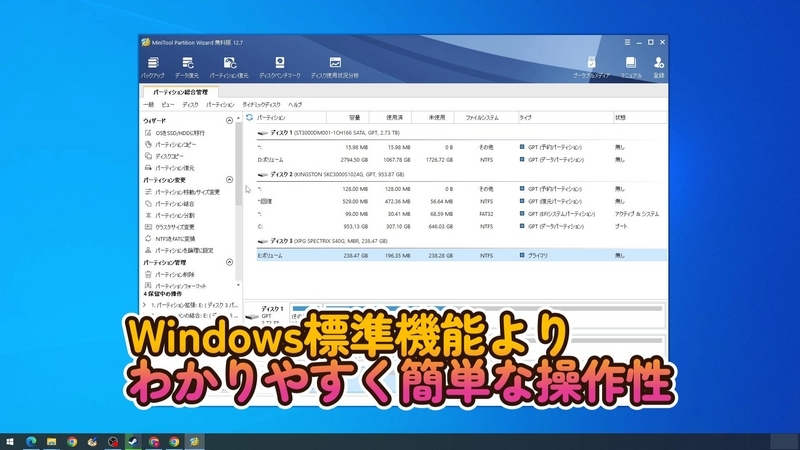
Task: Select NTFSをFATに変換 option
Action: click(x=170, y=239)
